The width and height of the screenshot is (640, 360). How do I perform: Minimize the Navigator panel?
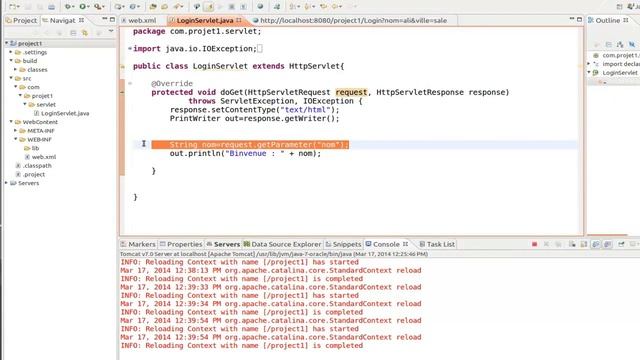[x=104, y=19]
